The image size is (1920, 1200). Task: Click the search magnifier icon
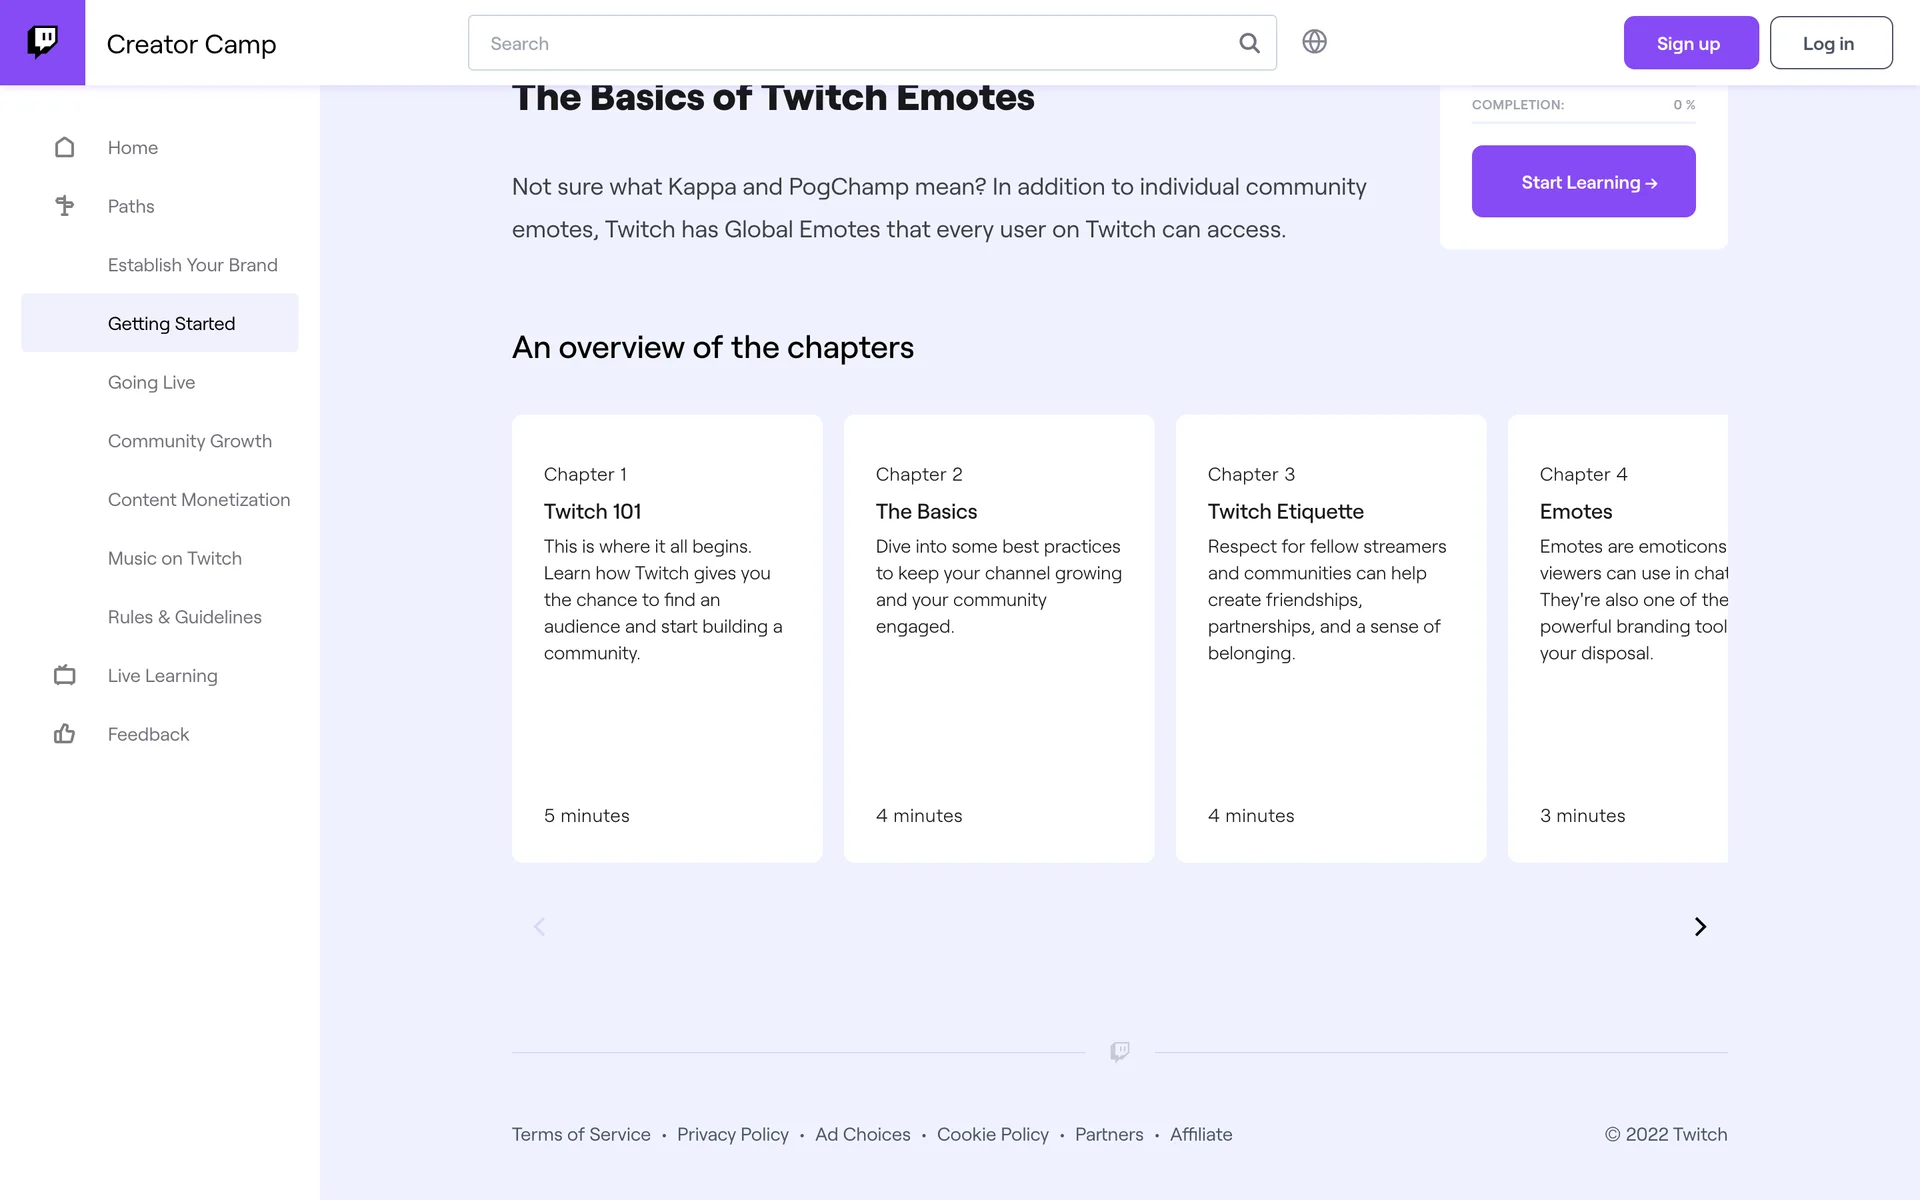pyautogui.click(x=1249, y=43)
